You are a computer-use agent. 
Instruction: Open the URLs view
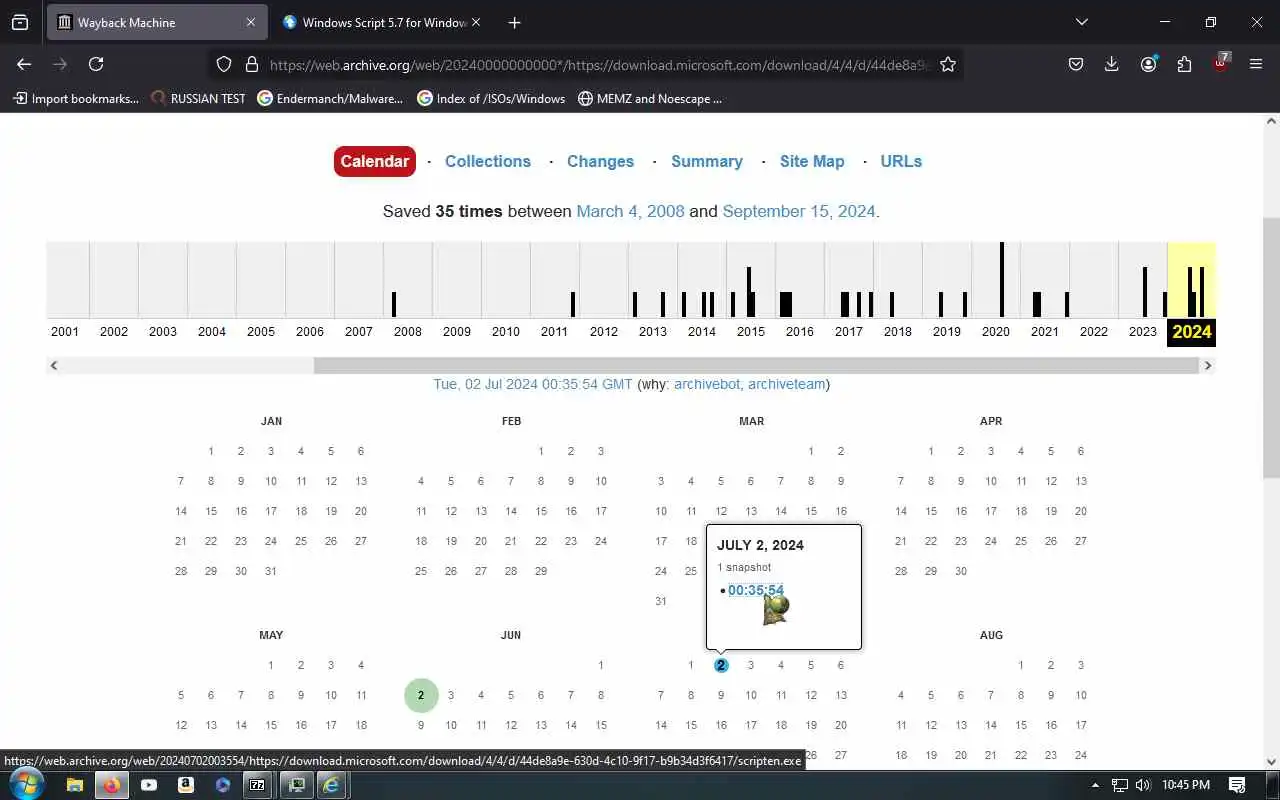click(901, 161)
